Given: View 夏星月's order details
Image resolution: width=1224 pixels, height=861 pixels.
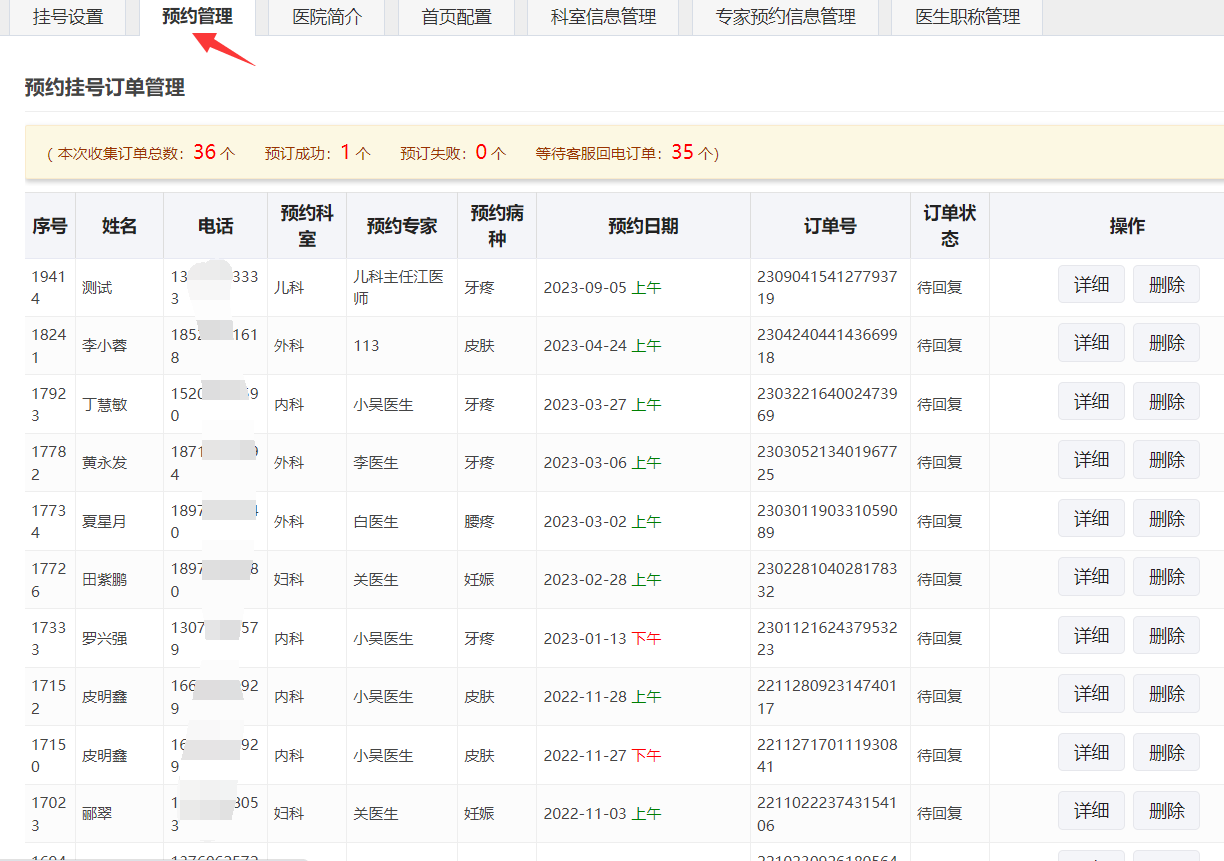Looking at the screenshot, I should pos(1091,518).
